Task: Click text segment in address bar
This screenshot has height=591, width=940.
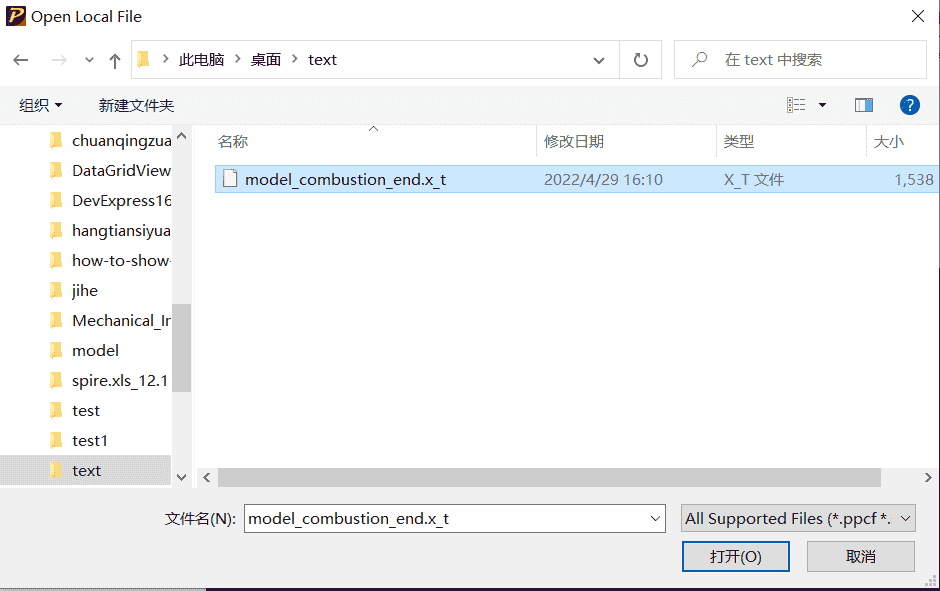Action: (x=323, y=59)
